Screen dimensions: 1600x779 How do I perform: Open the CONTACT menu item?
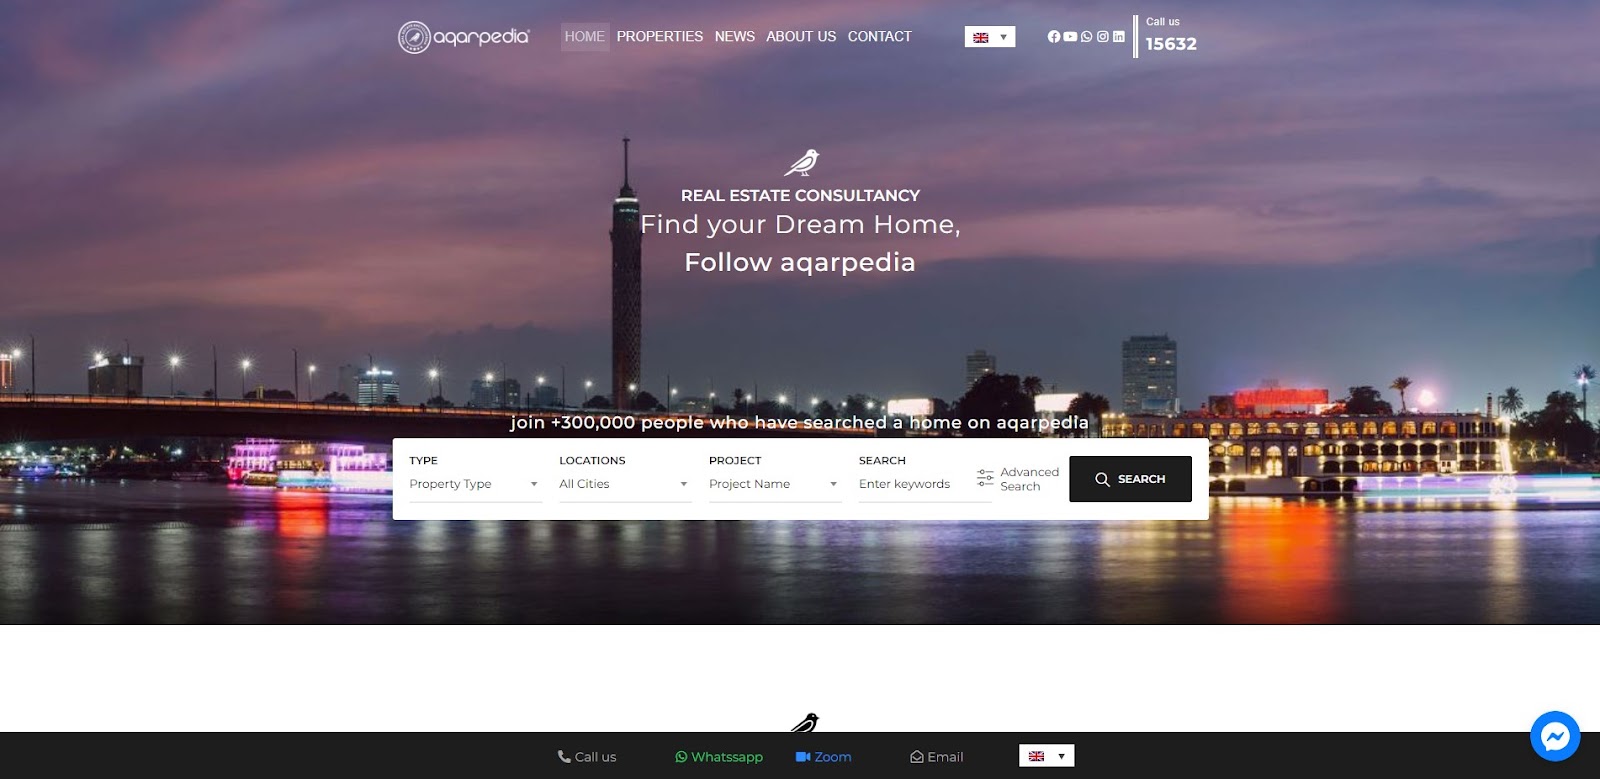click(880, 37)
